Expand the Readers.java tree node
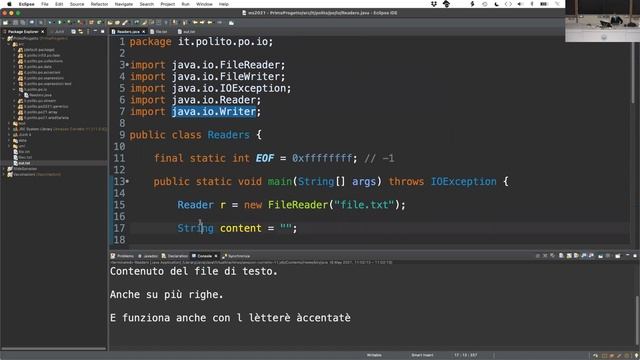Screen dimensions: 640x360 (20, 95)
